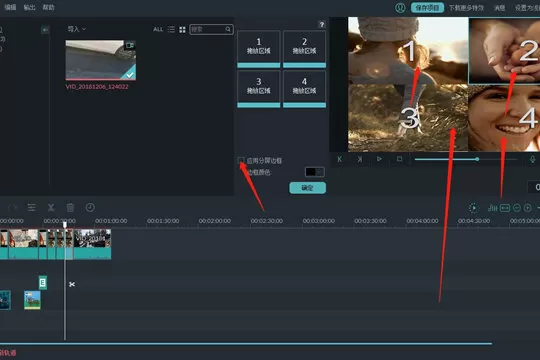Open the download more effects link
540x360 pixels.
coord(466,8)
